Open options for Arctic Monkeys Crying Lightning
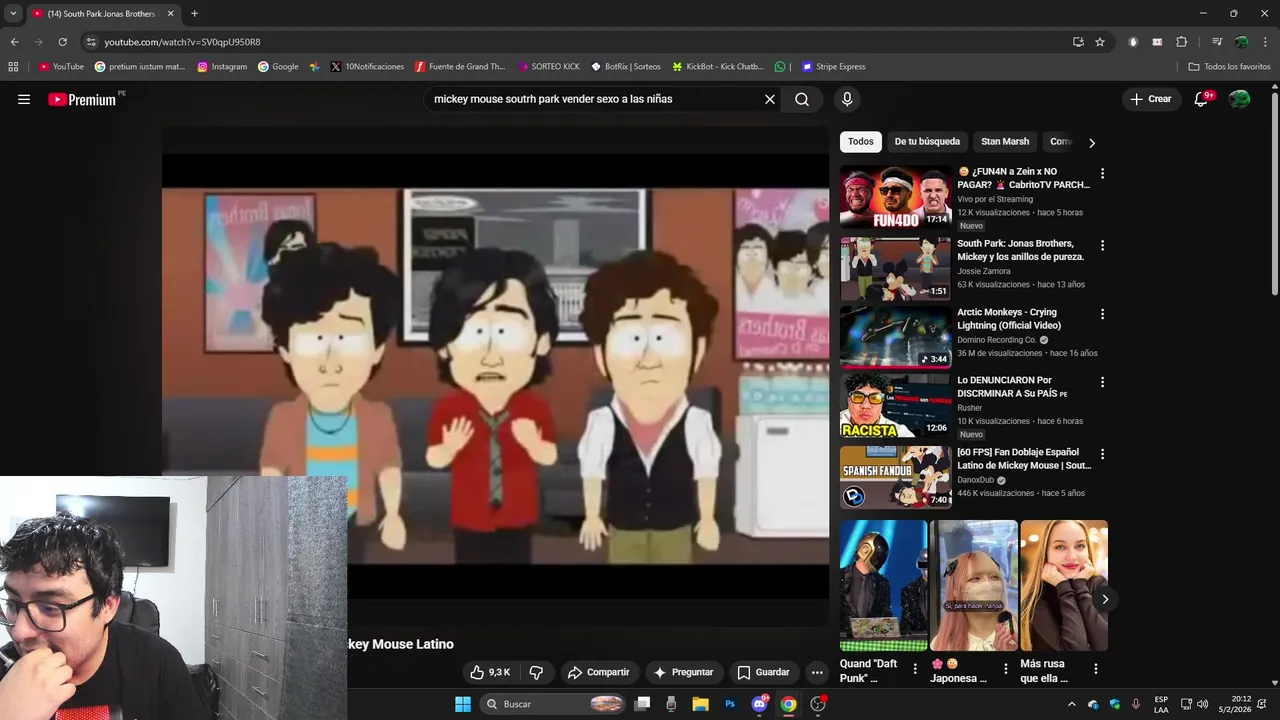Viewport: 1280px width, 720px height. (1102, 314)
